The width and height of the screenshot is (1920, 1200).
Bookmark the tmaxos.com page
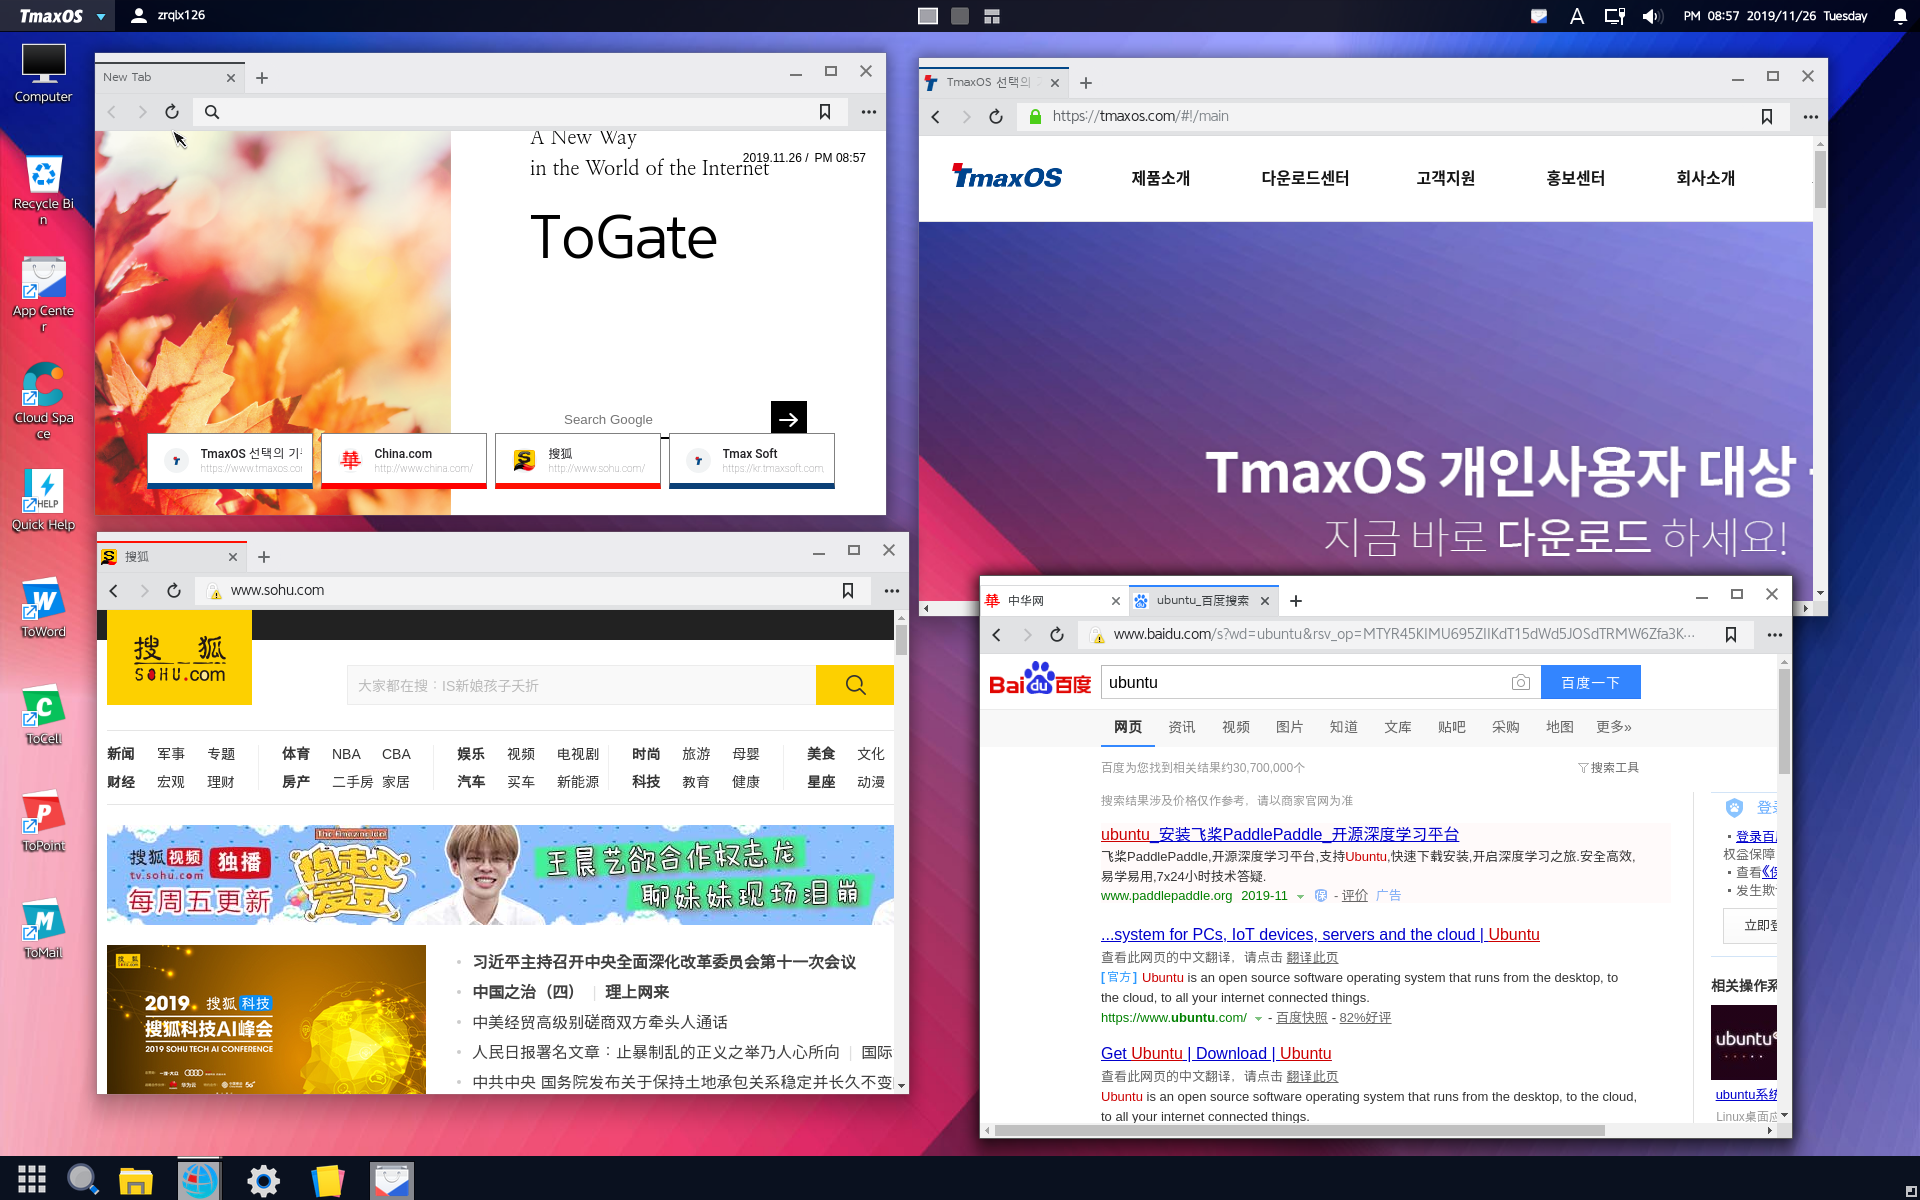coord(1767,117)
